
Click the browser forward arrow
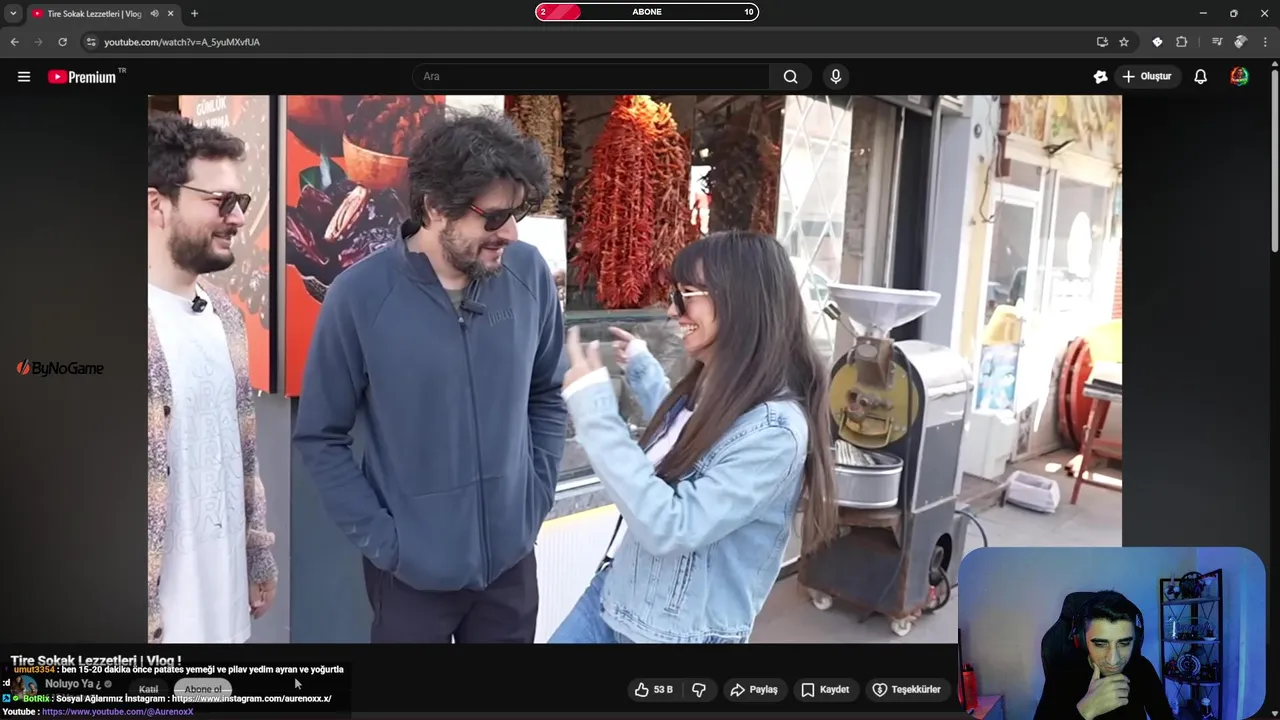[38, 42]
